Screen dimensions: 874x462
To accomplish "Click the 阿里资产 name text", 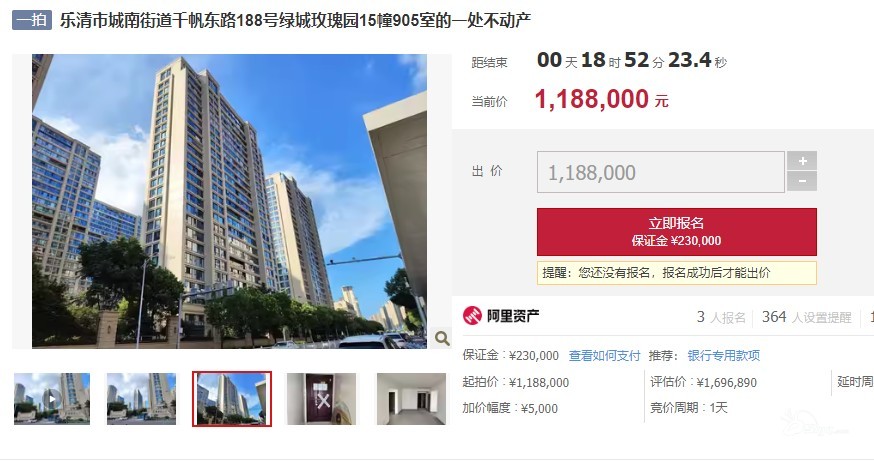I will pyautogui.click(x=513, y=316).
